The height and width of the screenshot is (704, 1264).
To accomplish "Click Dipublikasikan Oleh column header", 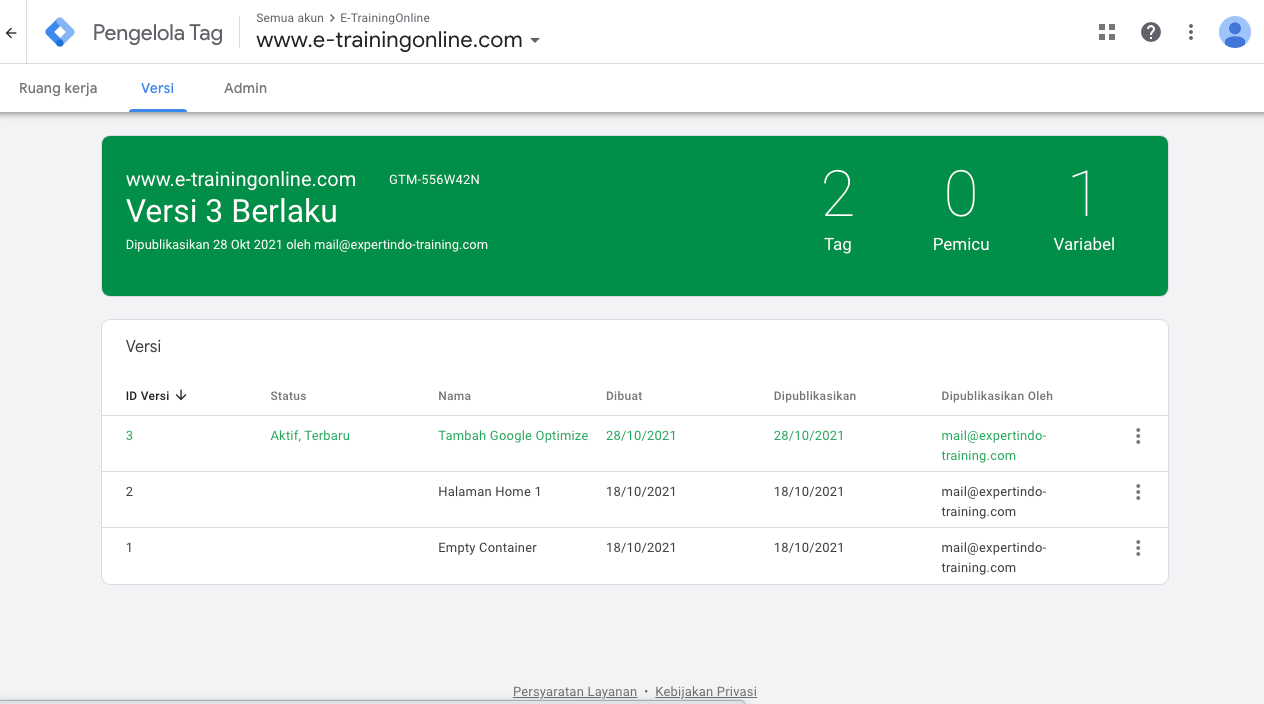I will click(x=997, y=396).
